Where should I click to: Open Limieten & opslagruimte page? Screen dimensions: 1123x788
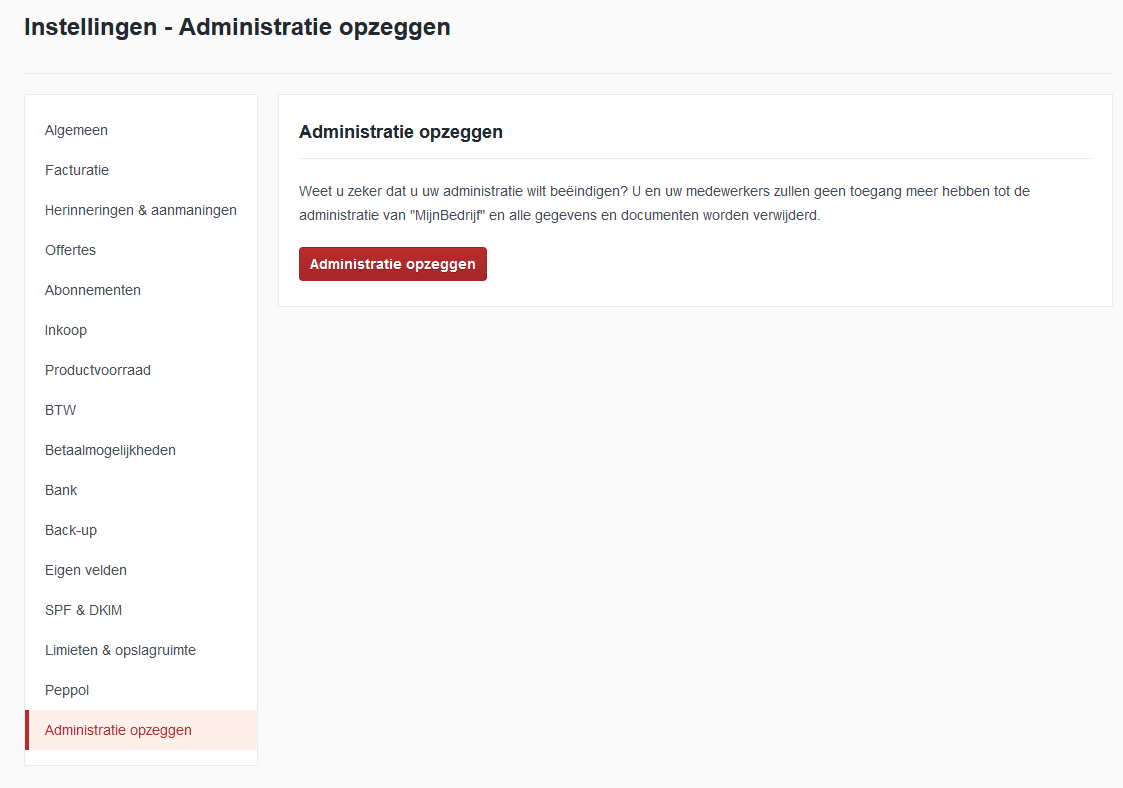(x=120, y=650)
